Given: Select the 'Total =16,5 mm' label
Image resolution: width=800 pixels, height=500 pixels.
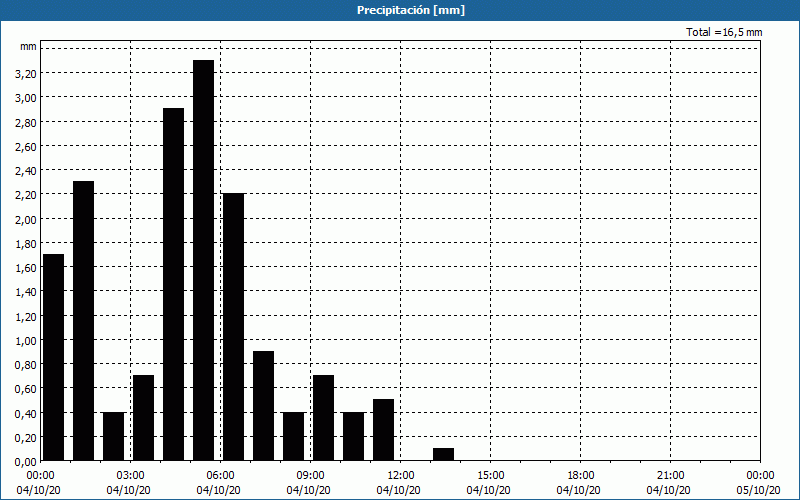Looking at the screenshot, I should tap(724, 32).
